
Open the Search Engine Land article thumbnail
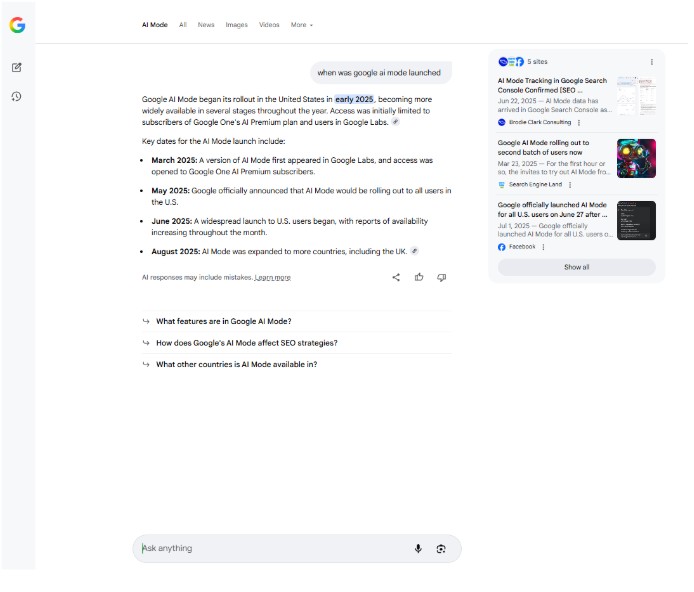pyautogui.click(x=636, y=158)
